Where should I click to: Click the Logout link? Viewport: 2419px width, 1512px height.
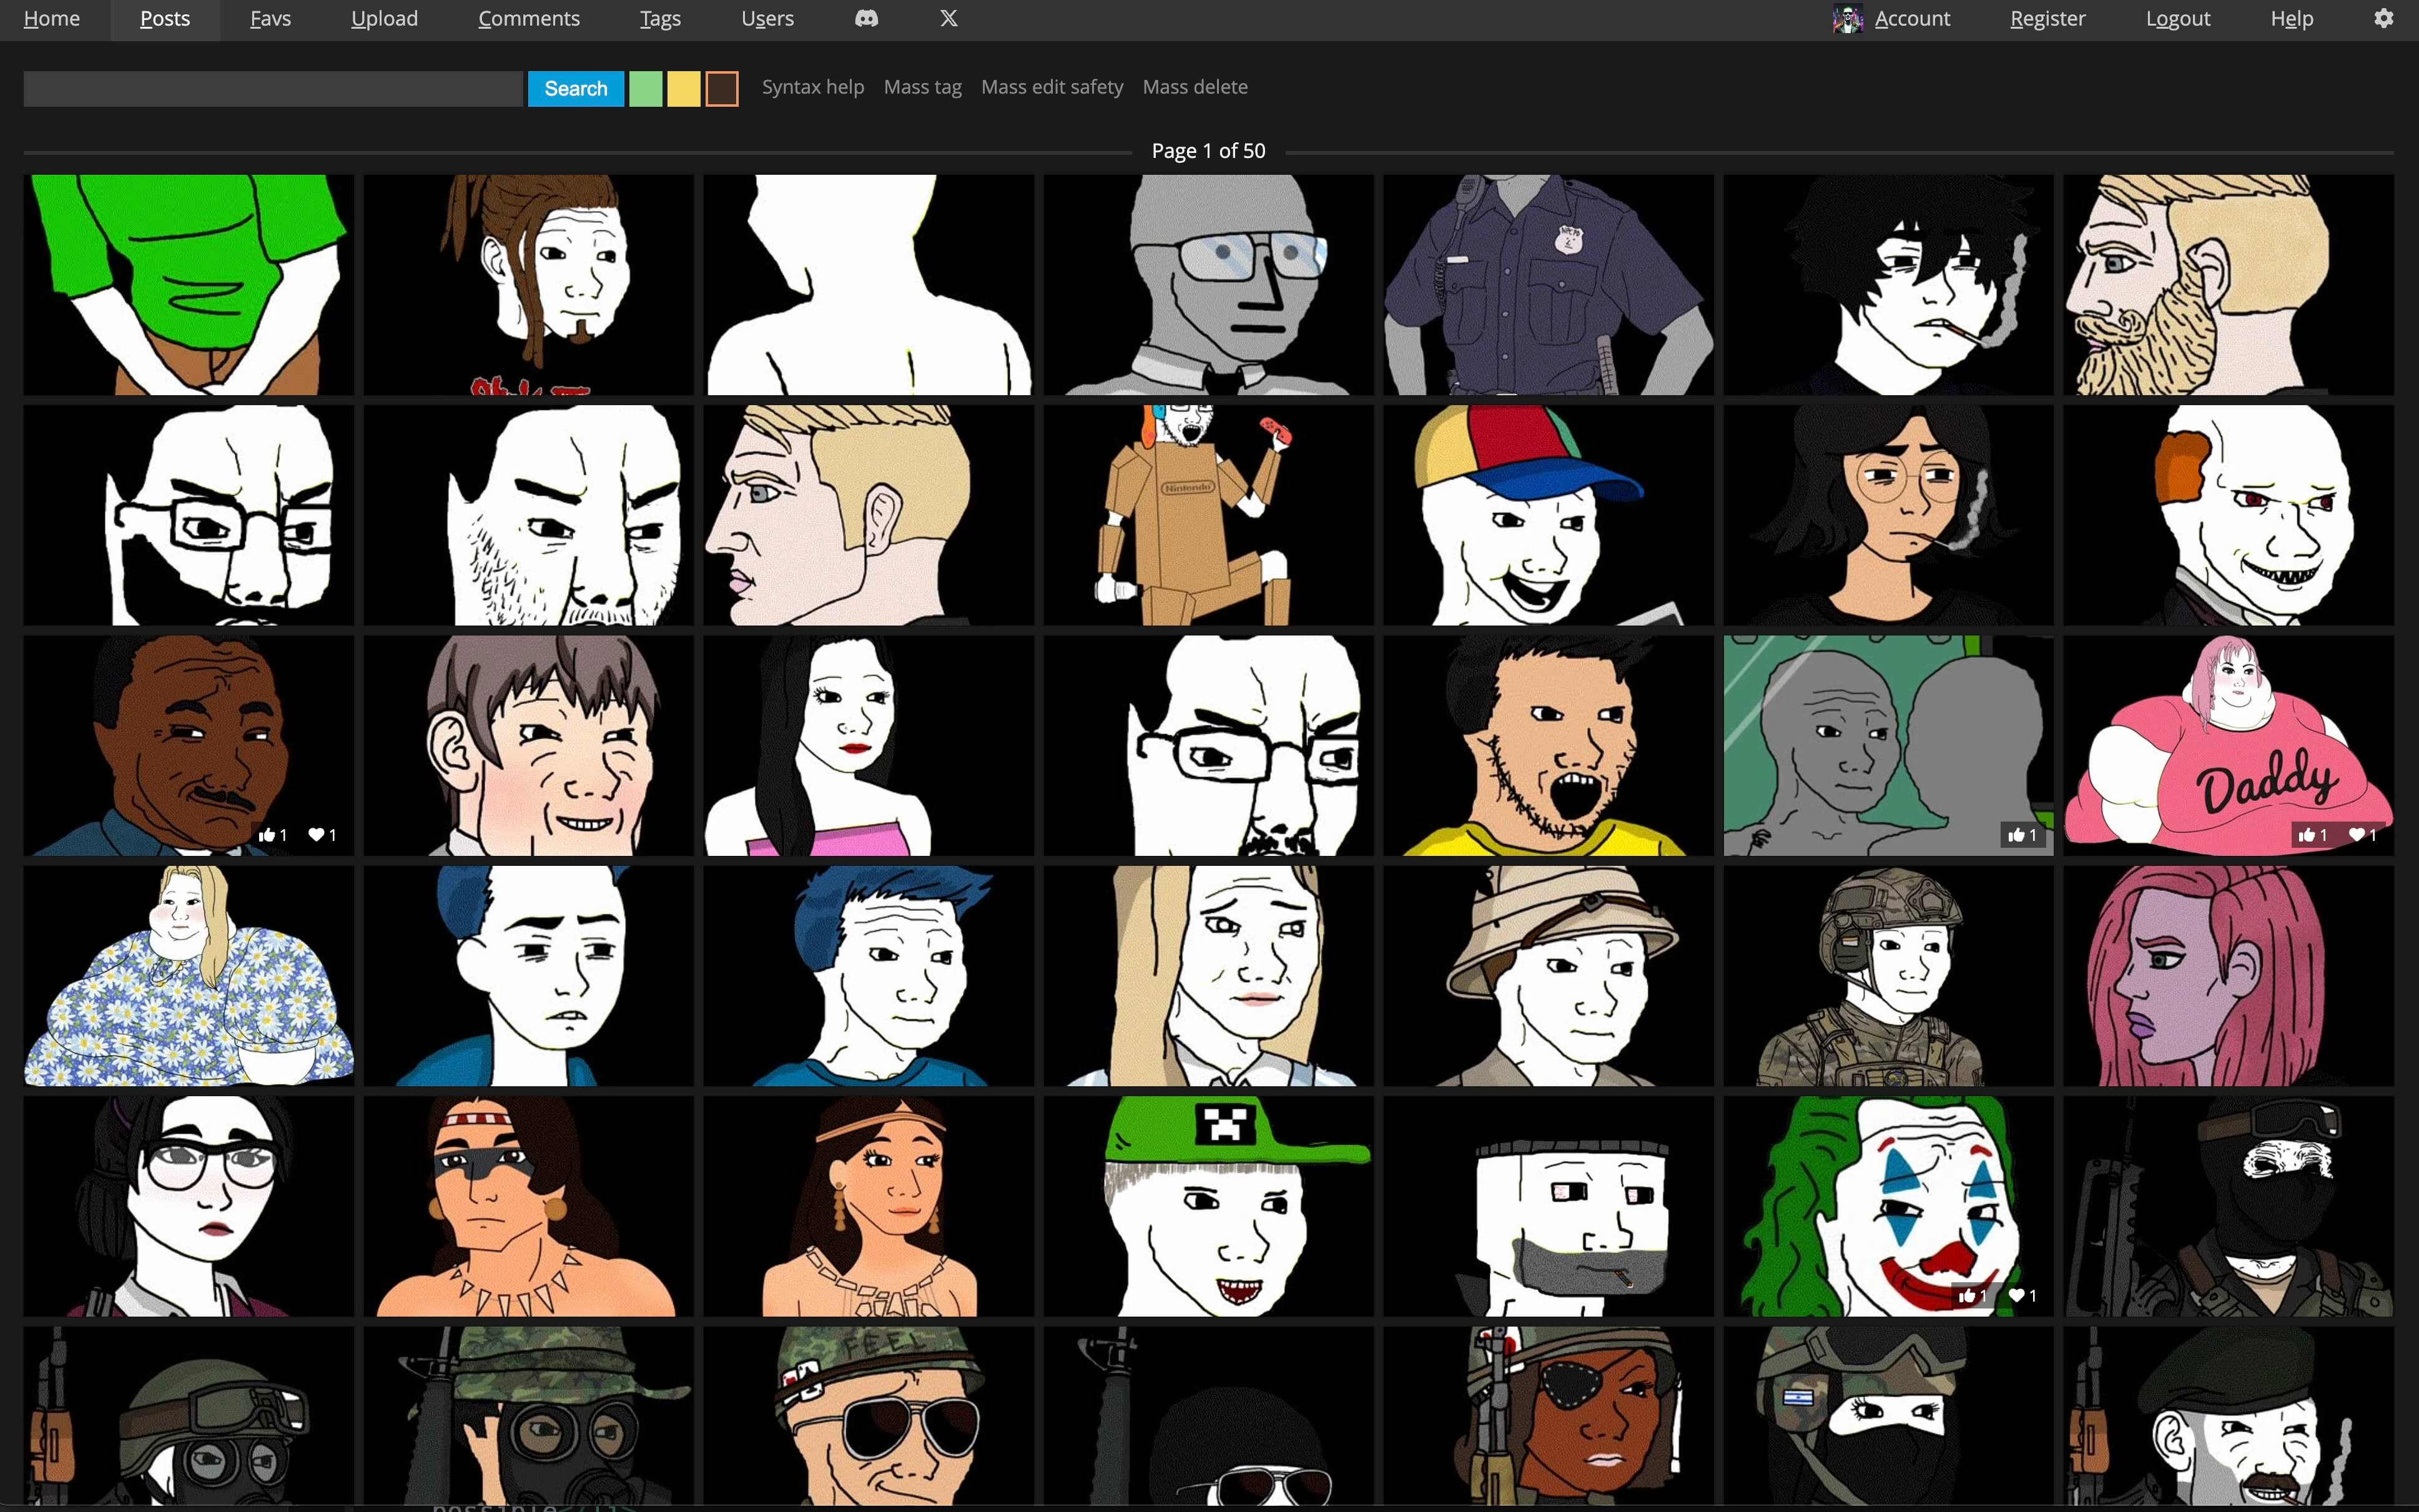pyautogui.click(x=2177, y=19)
